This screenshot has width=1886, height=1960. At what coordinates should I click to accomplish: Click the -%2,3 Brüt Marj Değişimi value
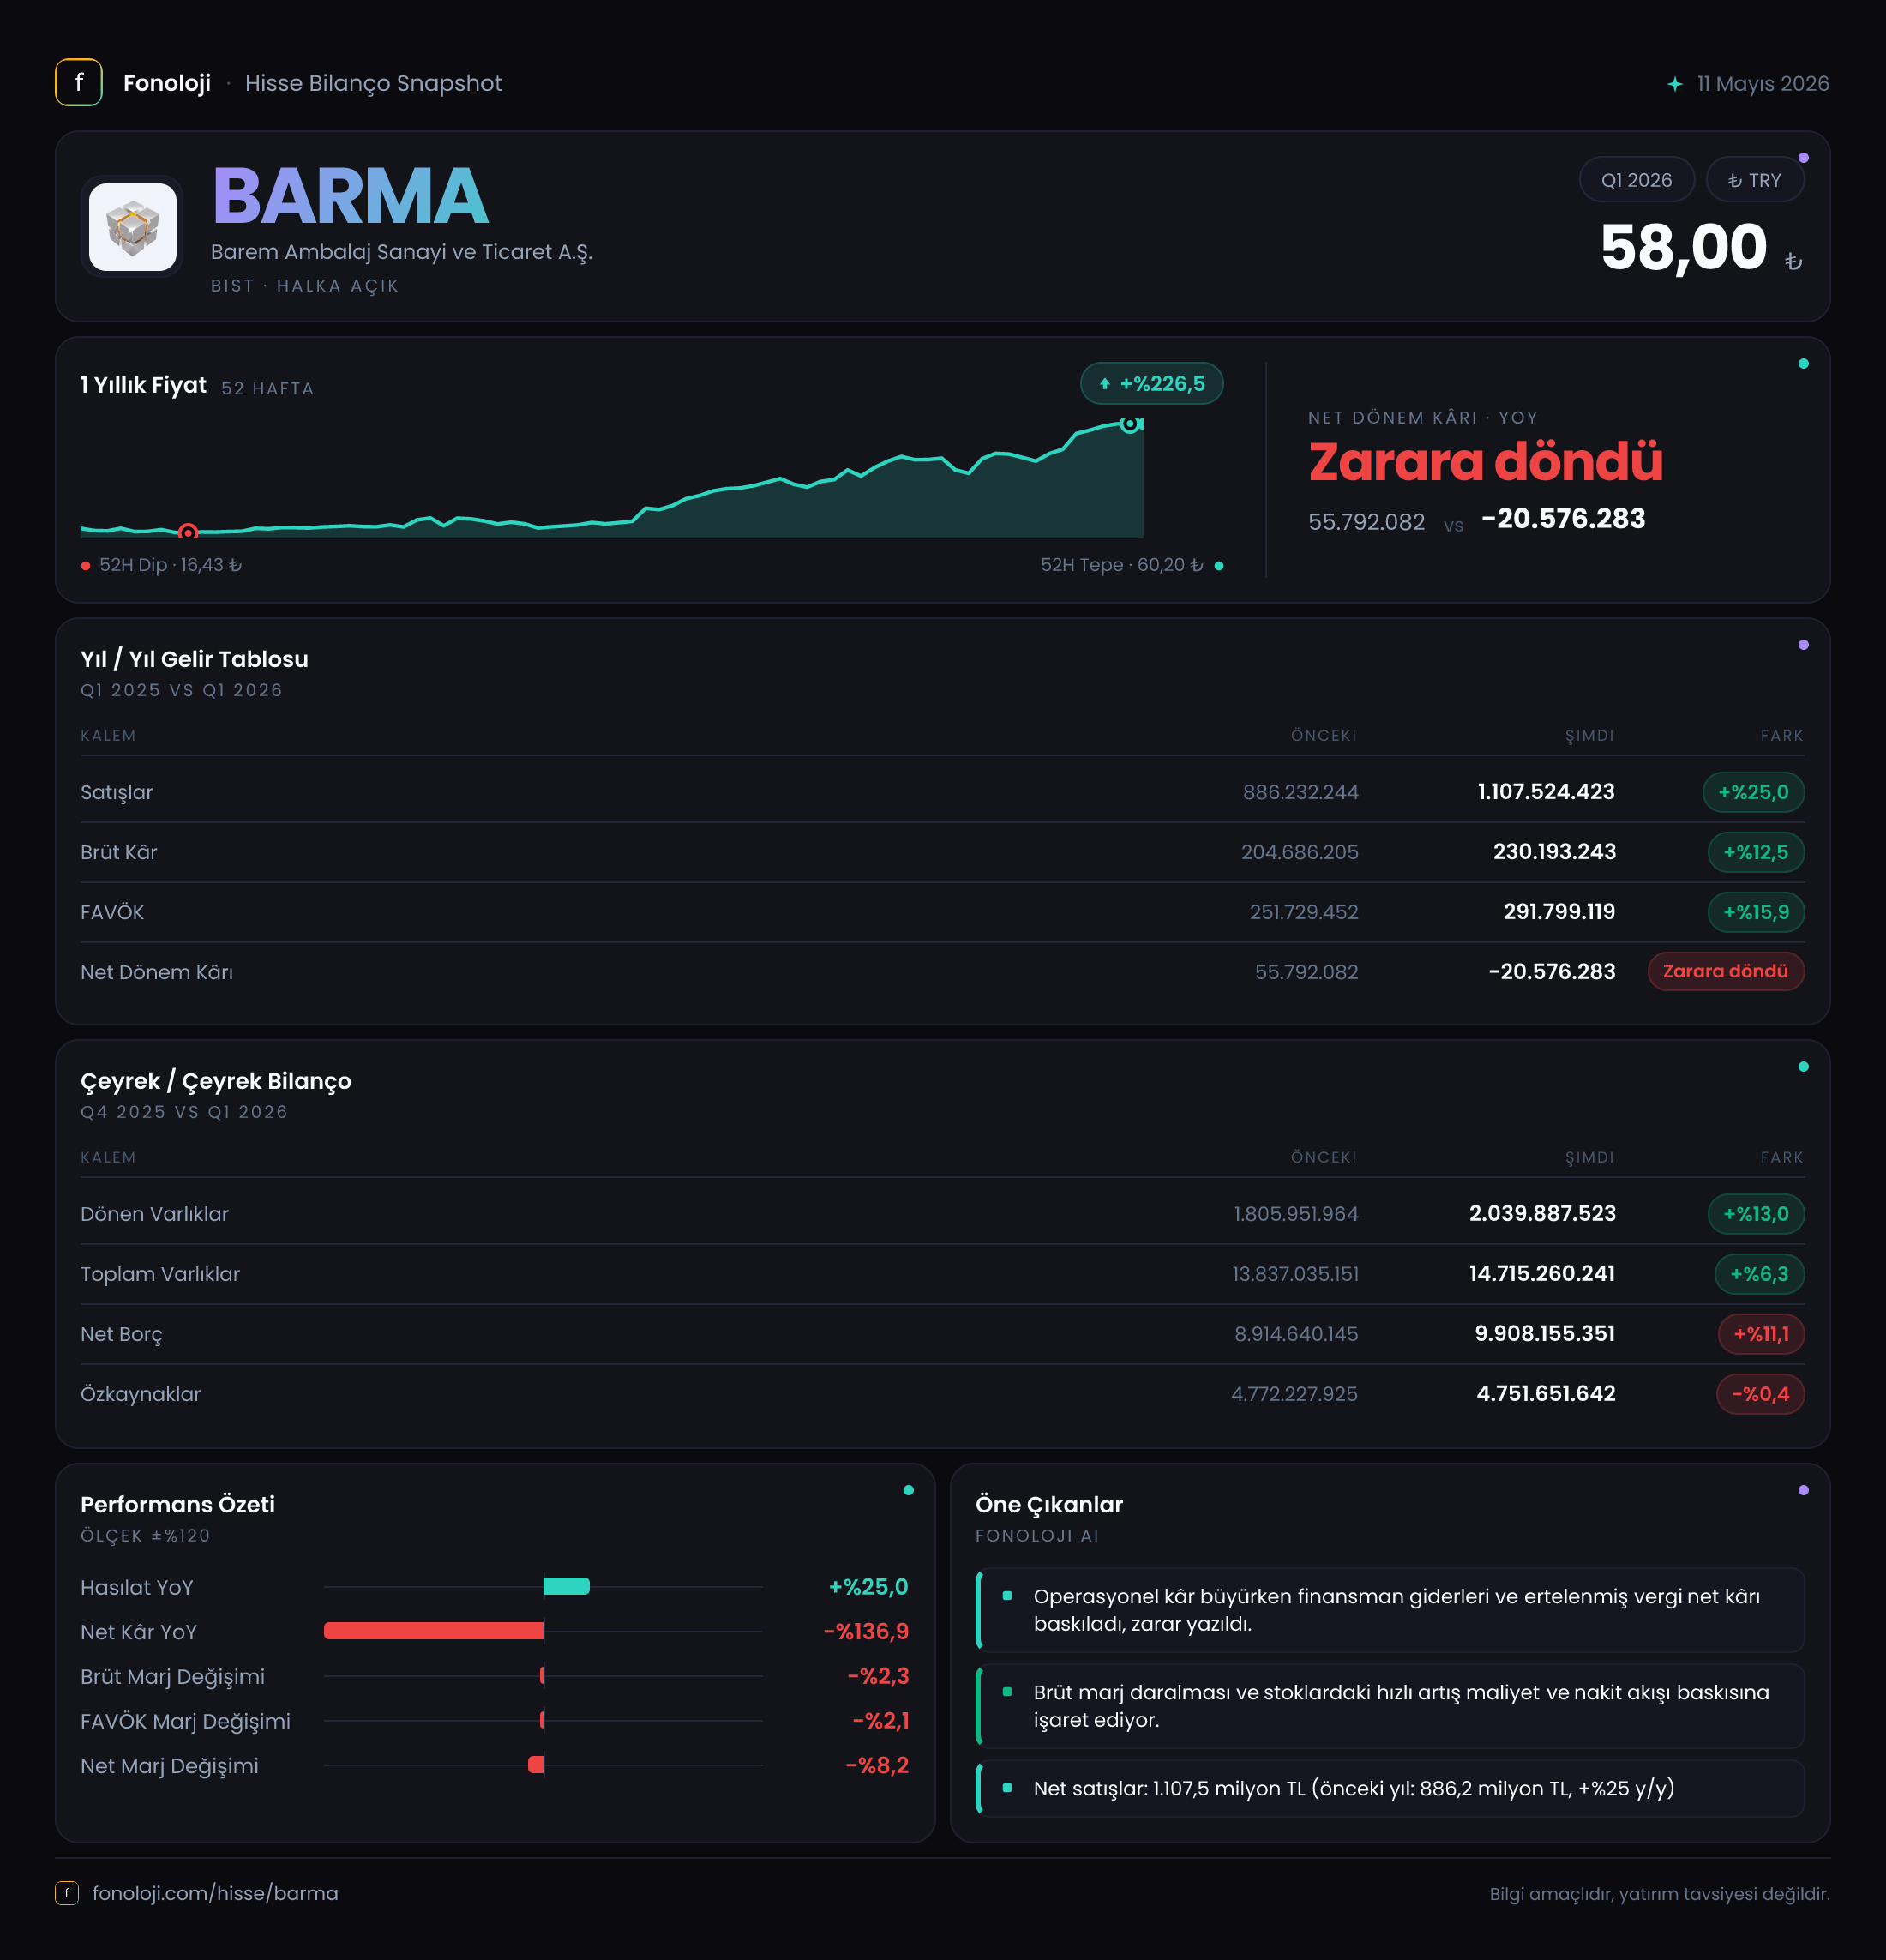click(x=878, y=1676)
